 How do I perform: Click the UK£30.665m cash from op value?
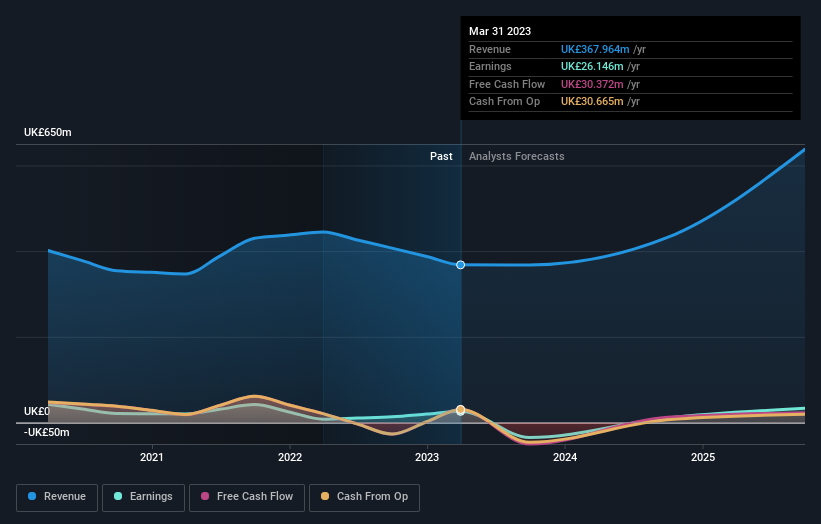[592, 102]
